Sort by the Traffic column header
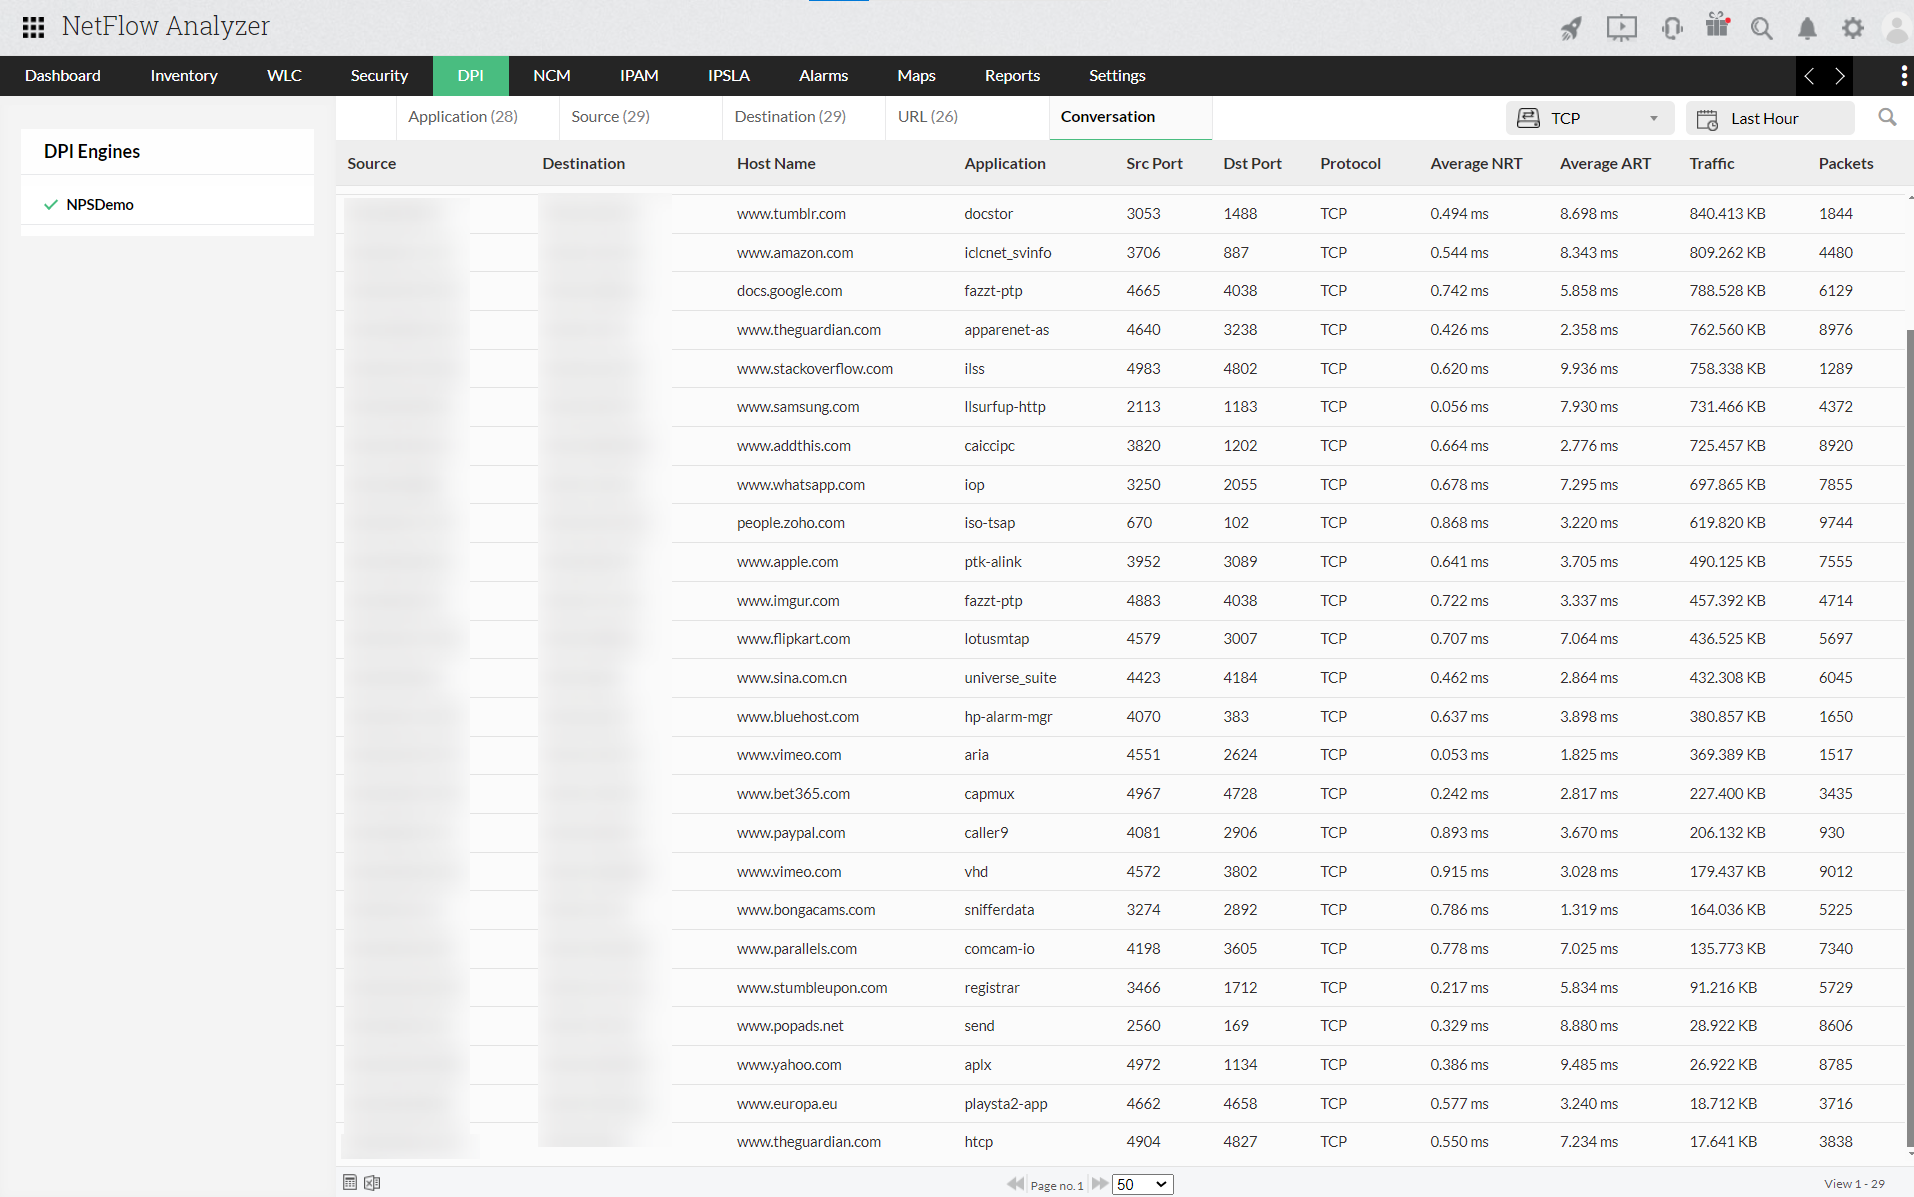 [x=1712, y=164]
